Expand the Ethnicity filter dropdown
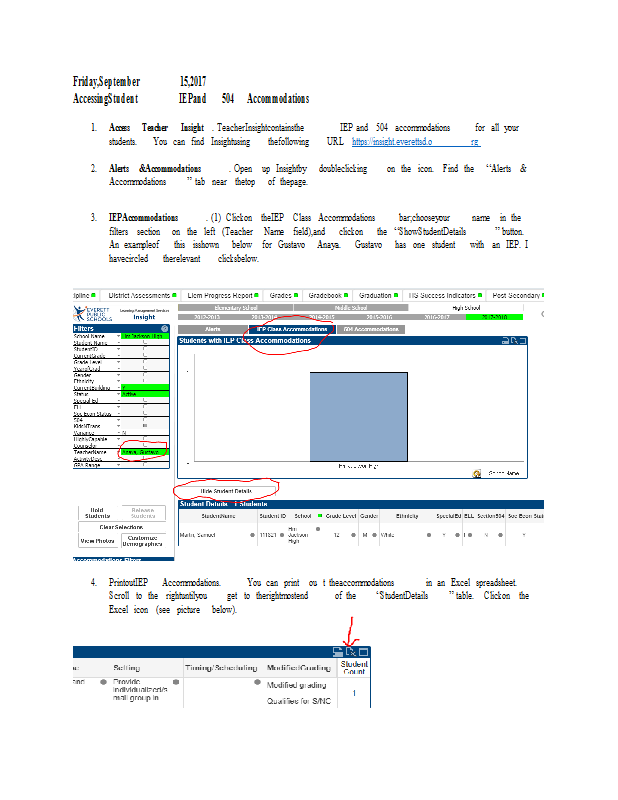Screen dimensions: 618x800 118,381
